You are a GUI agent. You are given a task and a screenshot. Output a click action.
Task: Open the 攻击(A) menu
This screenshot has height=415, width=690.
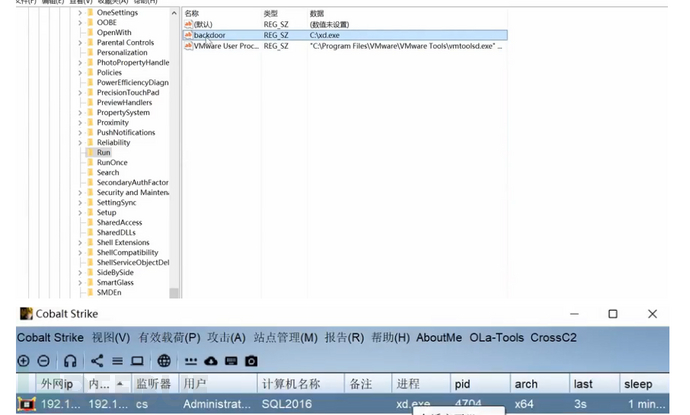tap(227, 338)
